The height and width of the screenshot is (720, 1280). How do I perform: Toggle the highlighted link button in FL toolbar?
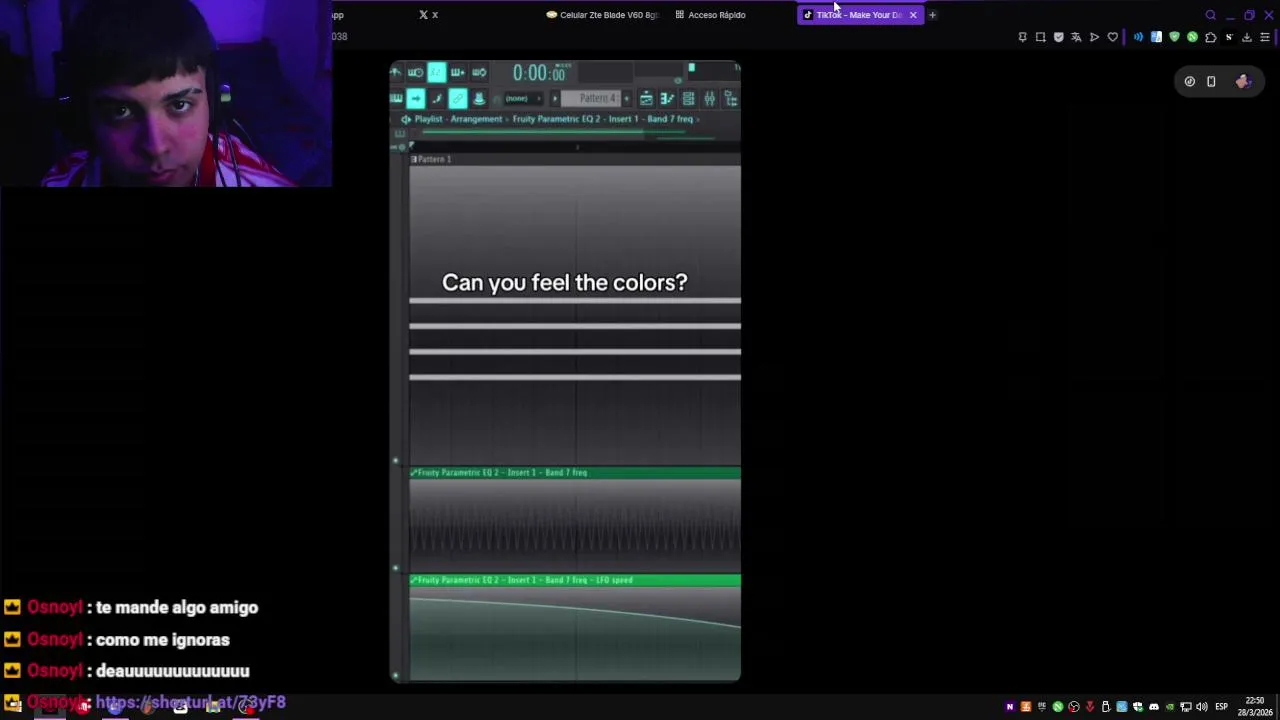[x=457, y=98]
